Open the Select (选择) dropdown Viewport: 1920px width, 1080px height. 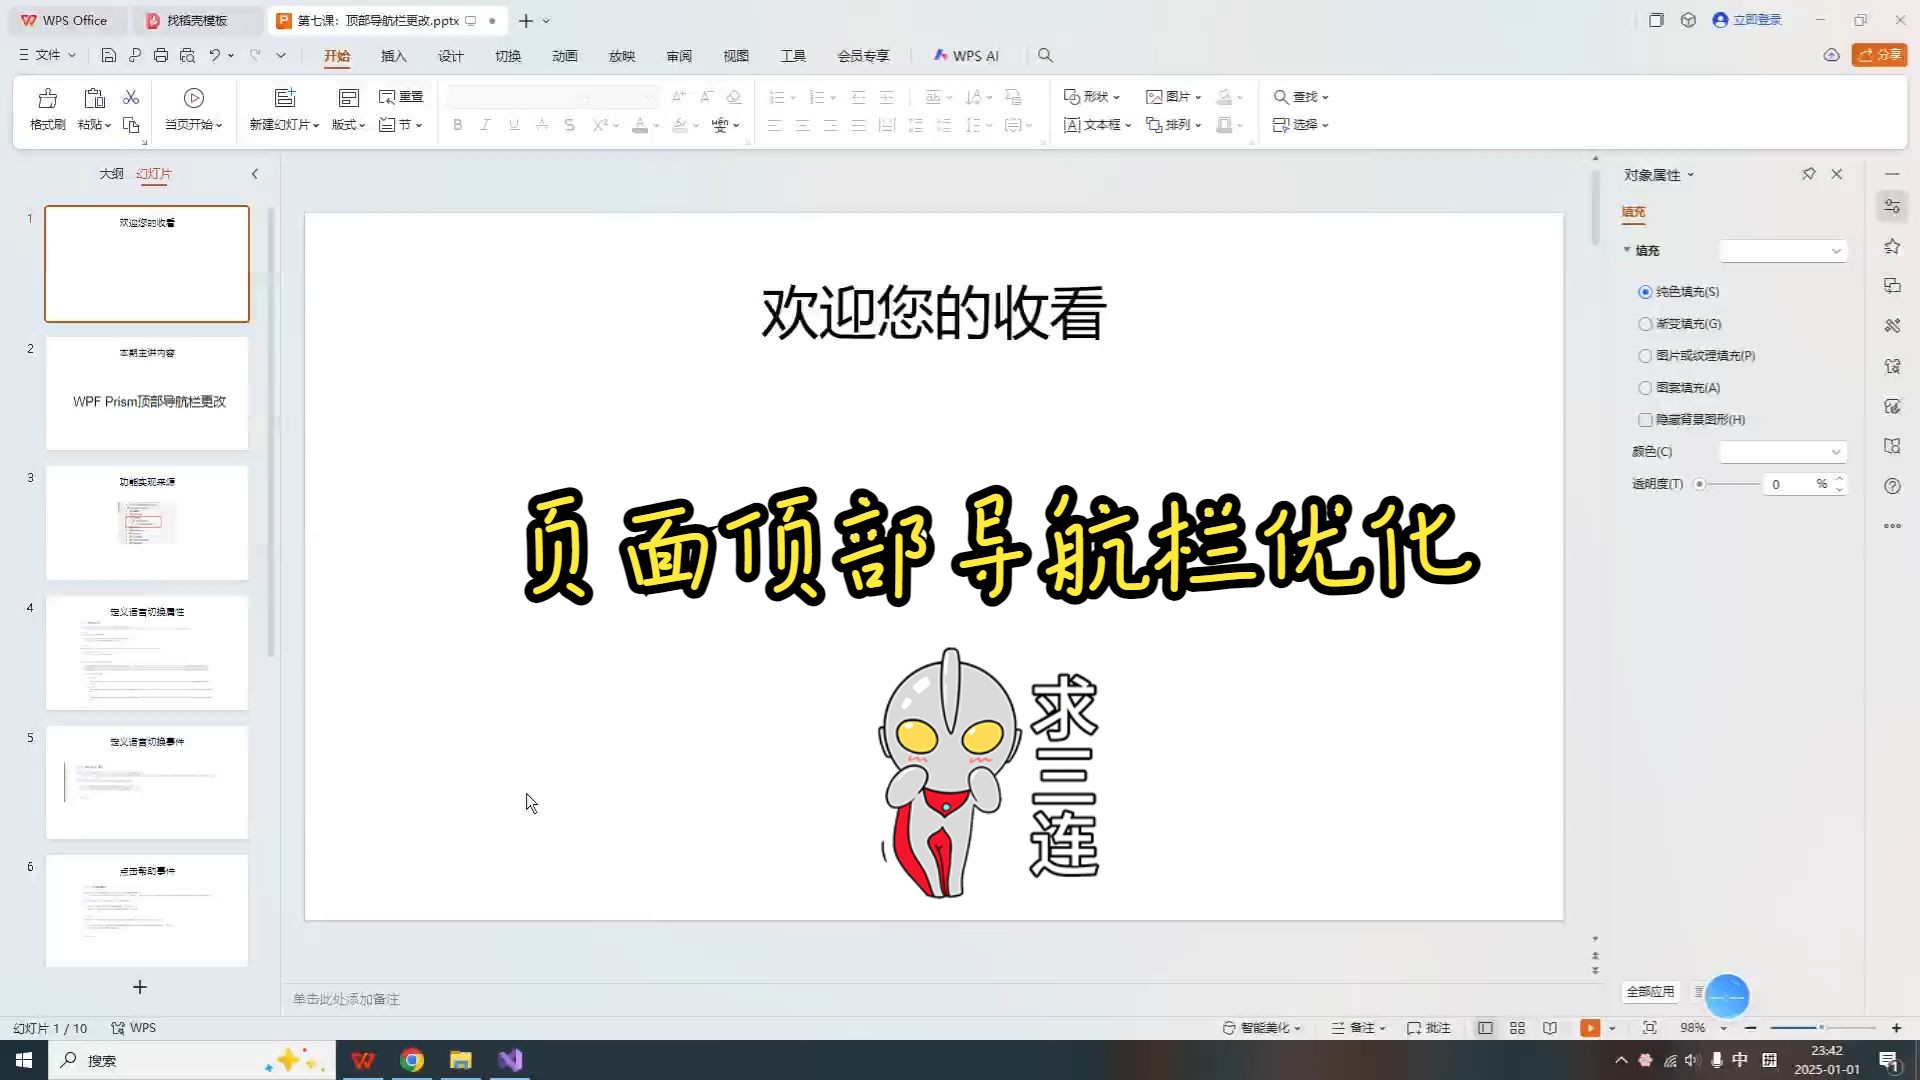pos(1300,125)
